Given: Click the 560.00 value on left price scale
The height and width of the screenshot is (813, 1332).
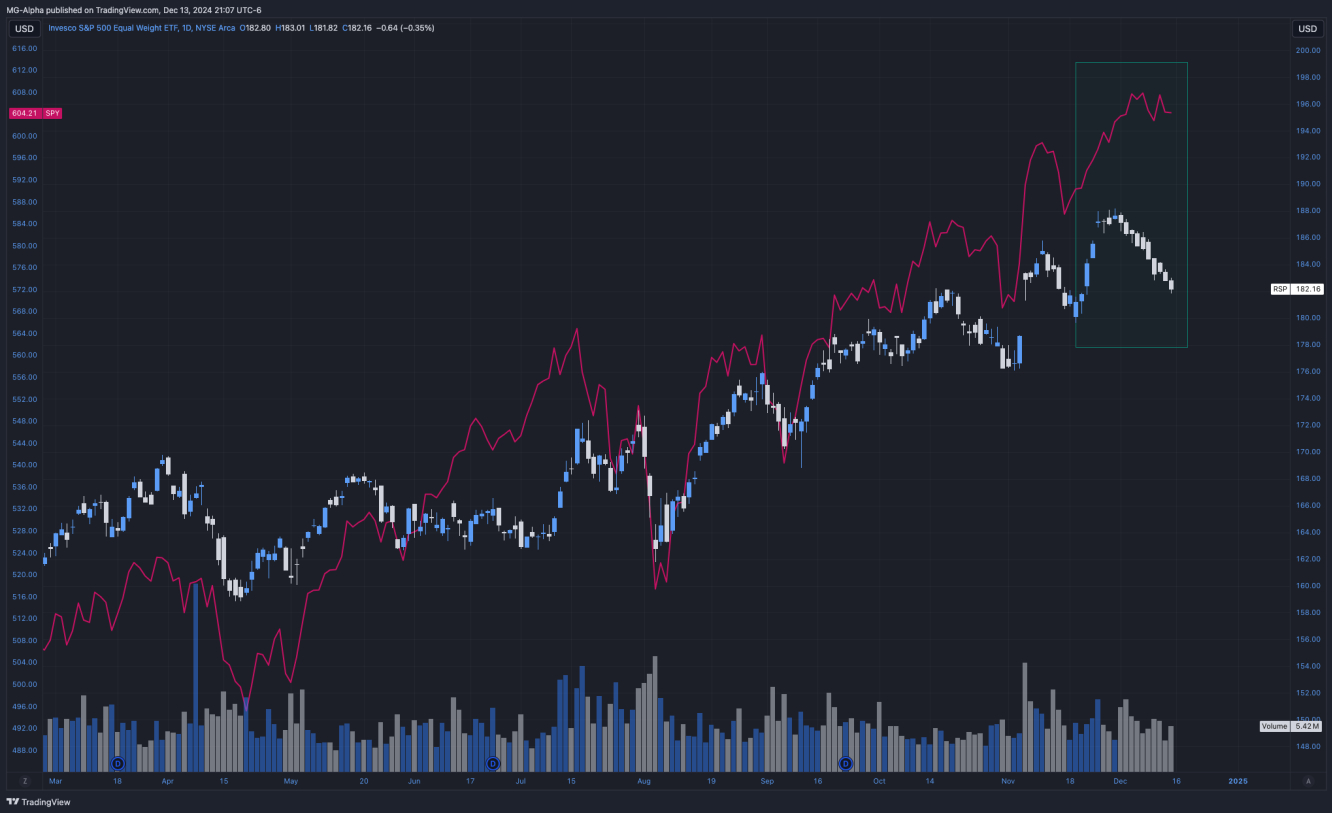Looking at the screenshot, I should coord(25,355).
